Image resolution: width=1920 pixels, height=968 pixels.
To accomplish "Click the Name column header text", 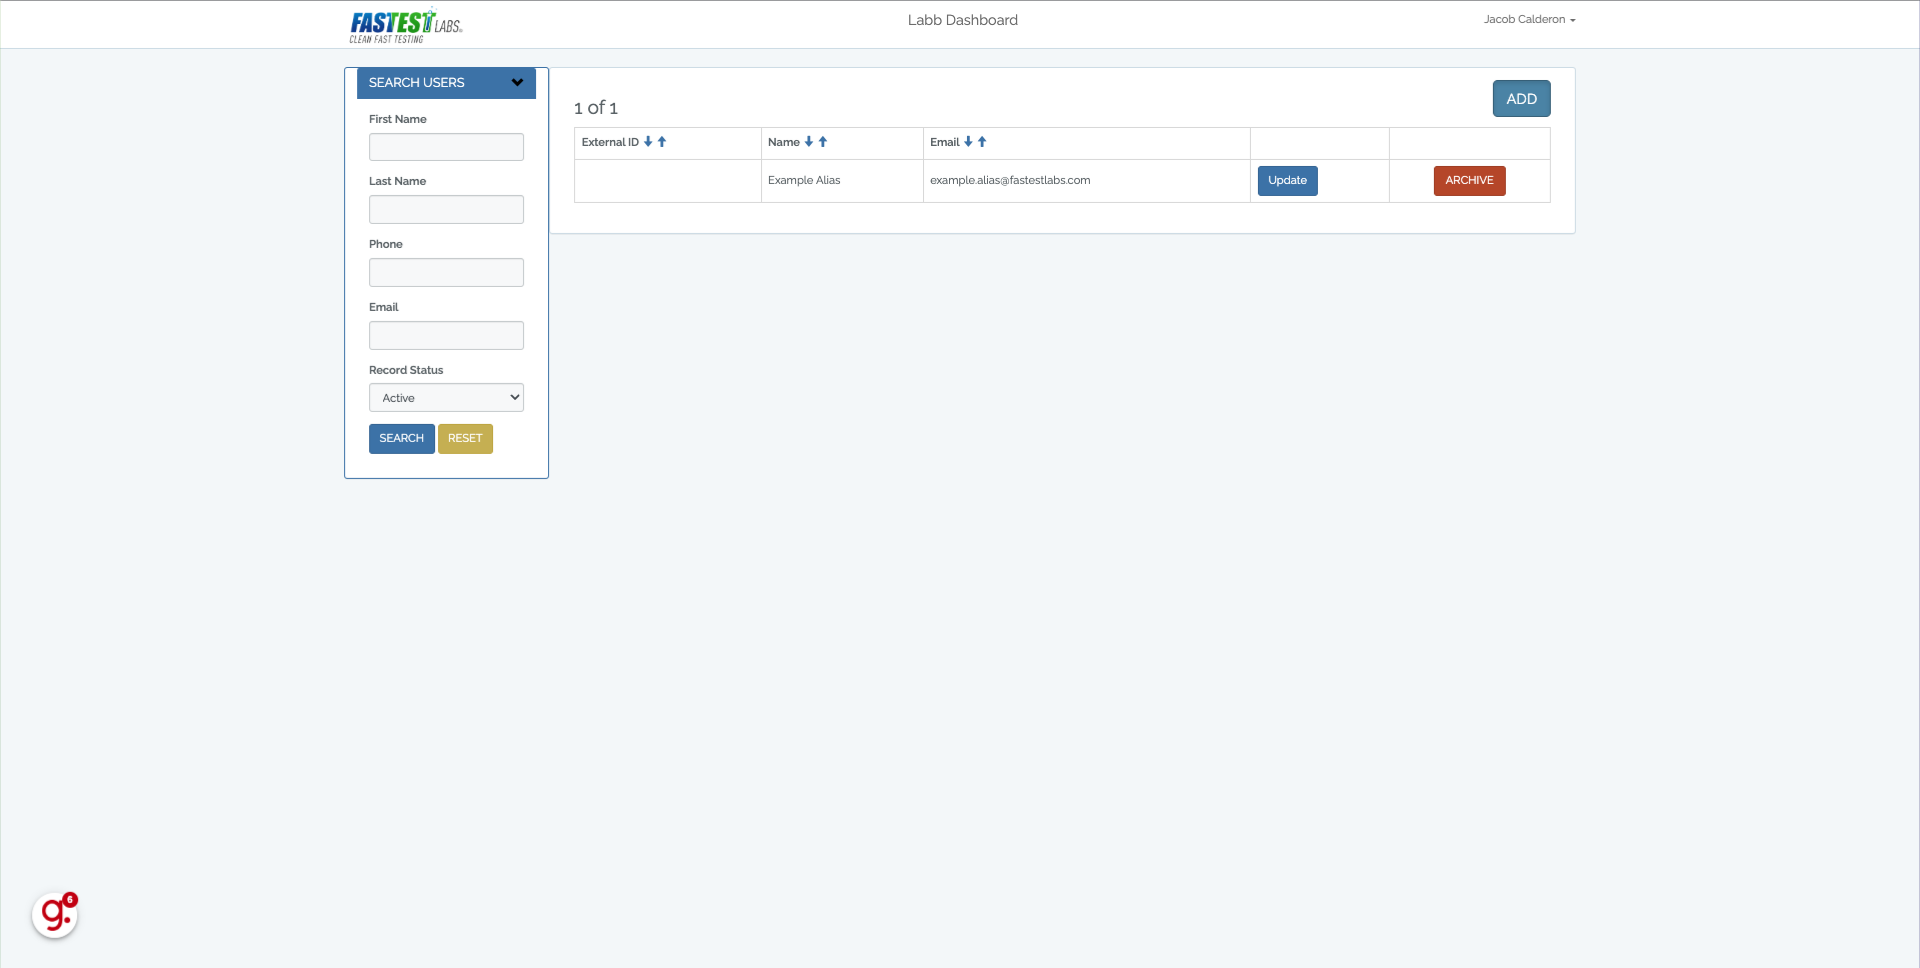I will [784, 142].
